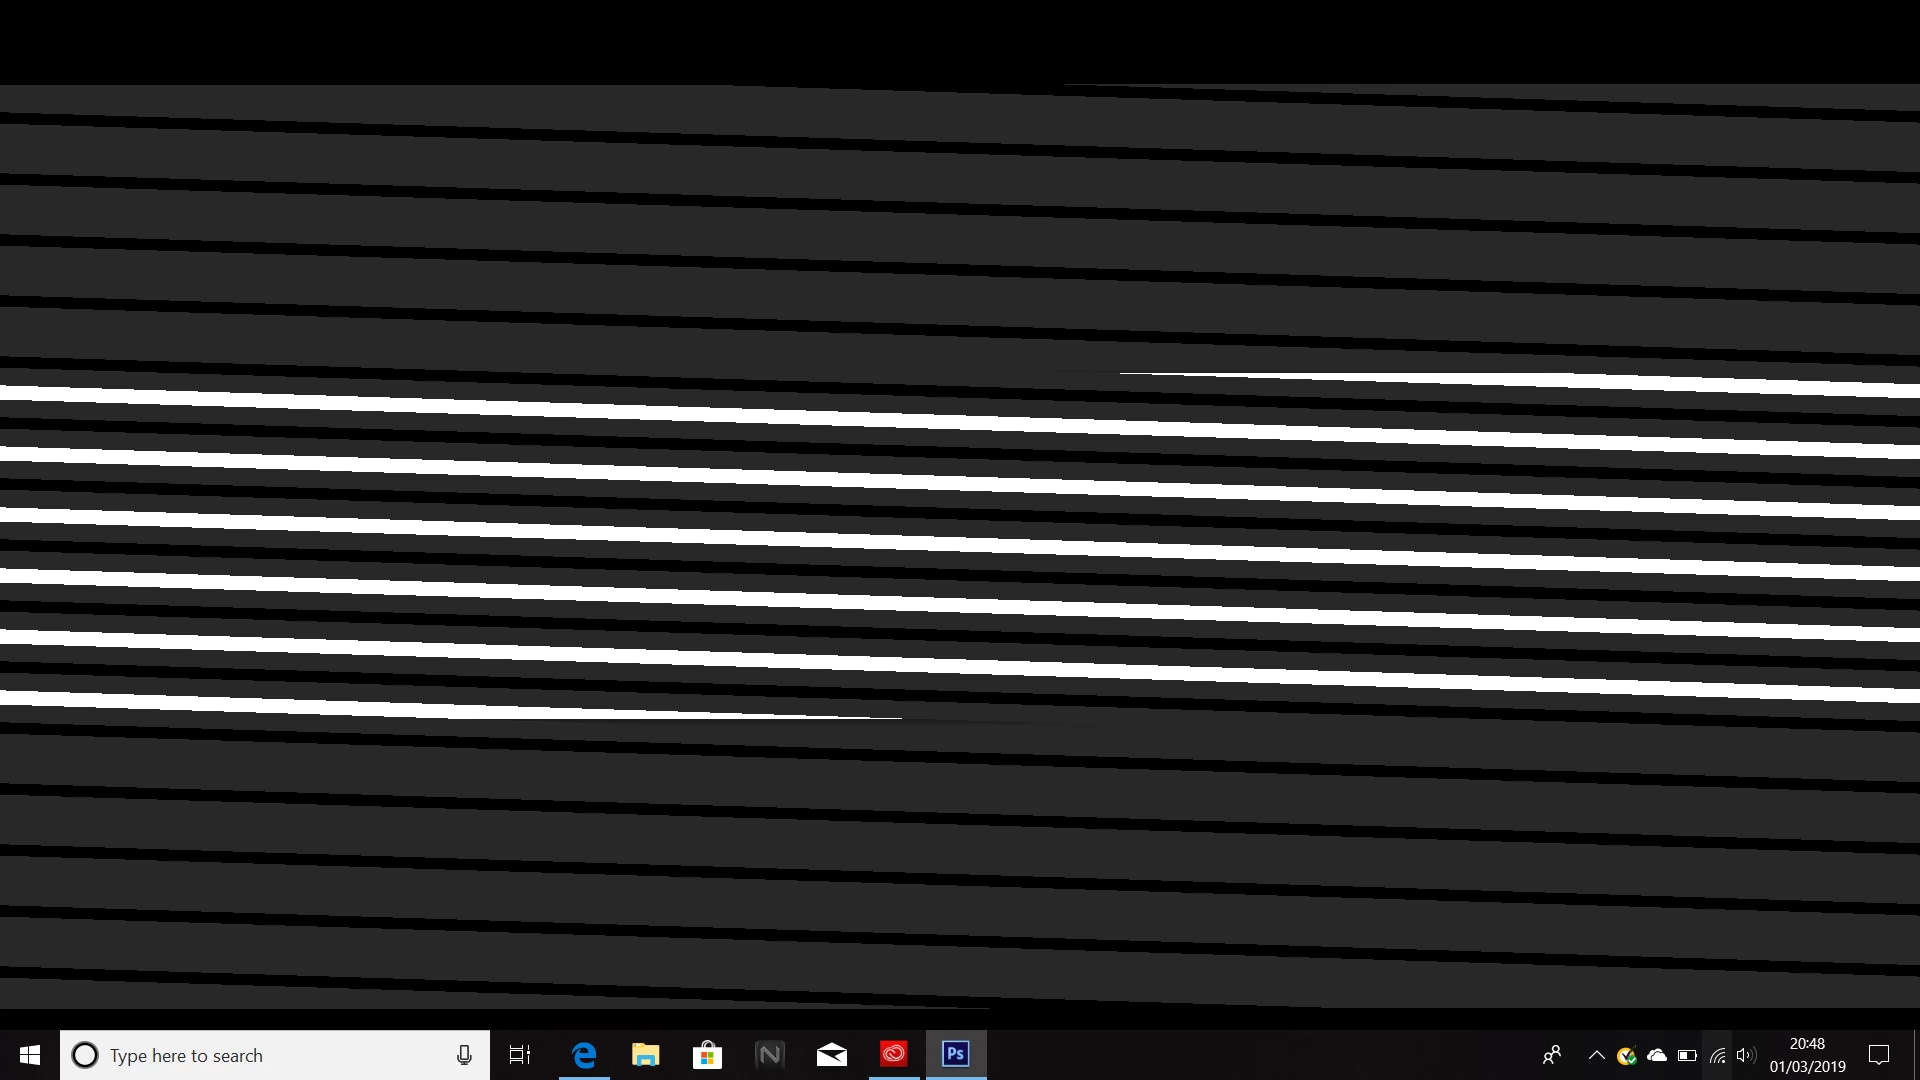Viewport: 1920px width, 1080px height.
Task: Open the volume speaker control
Action: (x=1746, y=1055)
